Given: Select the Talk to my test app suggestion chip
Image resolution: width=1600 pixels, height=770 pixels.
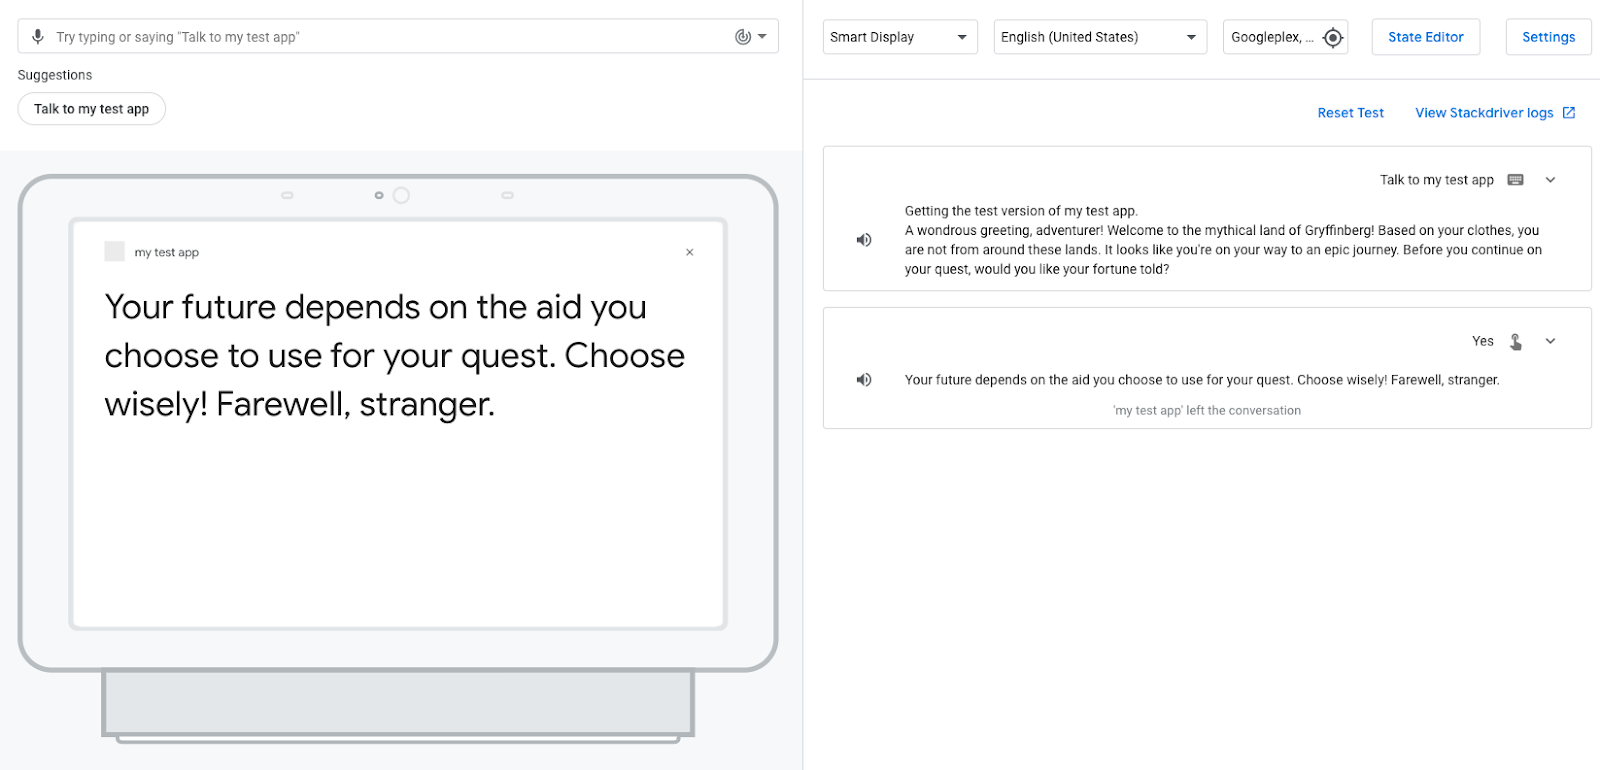Looking at the screenshot, I should [91, 109].
